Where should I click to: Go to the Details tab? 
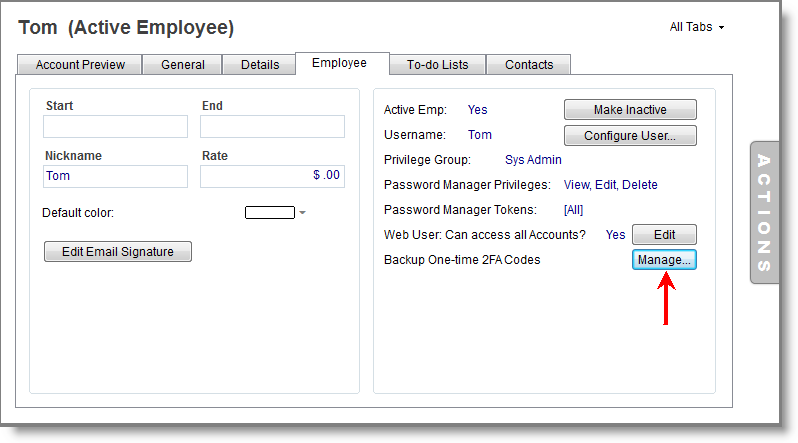(x=260, y=65)
